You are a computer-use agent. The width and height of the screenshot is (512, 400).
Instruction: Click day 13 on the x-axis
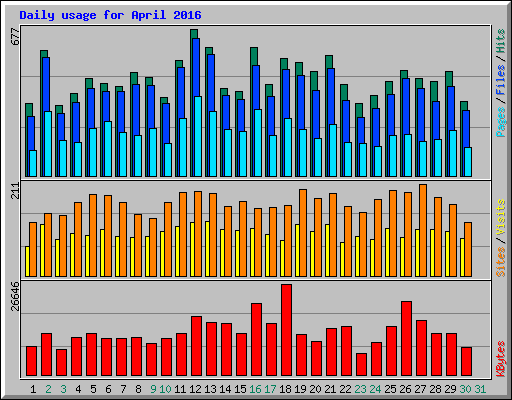[x=210, y=389]
